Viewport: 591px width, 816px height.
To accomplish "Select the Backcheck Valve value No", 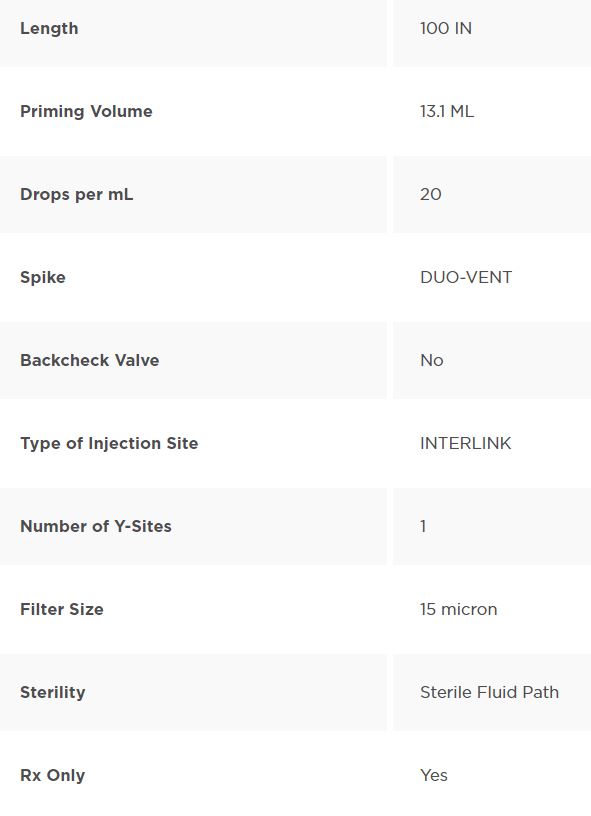I will pyautogui.click(x=432, y=360).
